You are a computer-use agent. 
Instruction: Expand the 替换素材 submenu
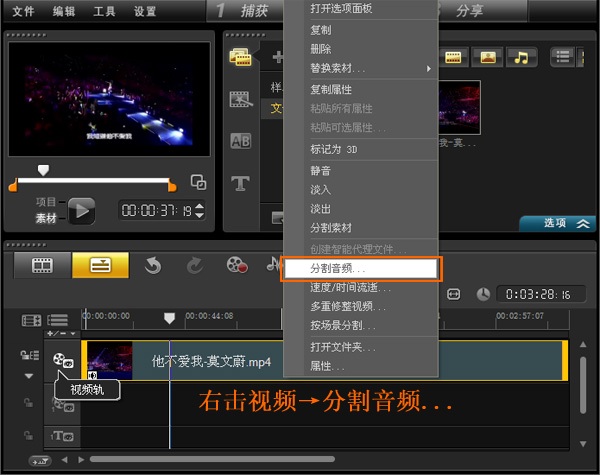coord(360,69)
